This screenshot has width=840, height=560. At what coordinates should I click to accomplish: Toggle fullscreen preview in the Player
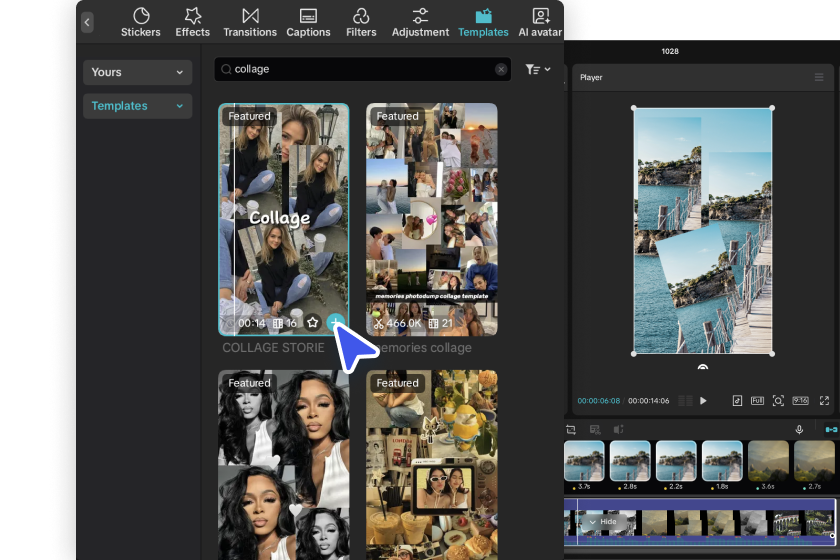[x=825, y=401]
